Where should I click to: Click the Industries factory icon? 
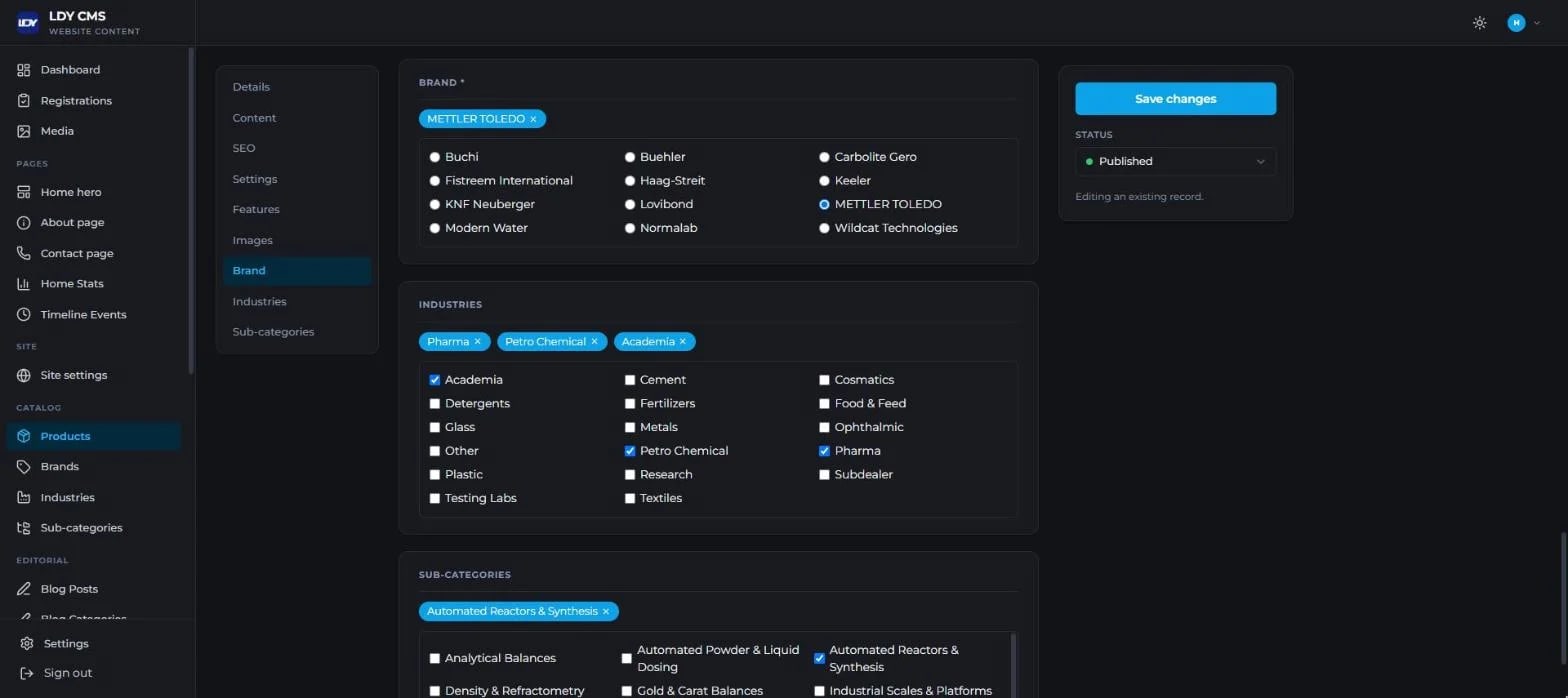click(x=24, y=498)
